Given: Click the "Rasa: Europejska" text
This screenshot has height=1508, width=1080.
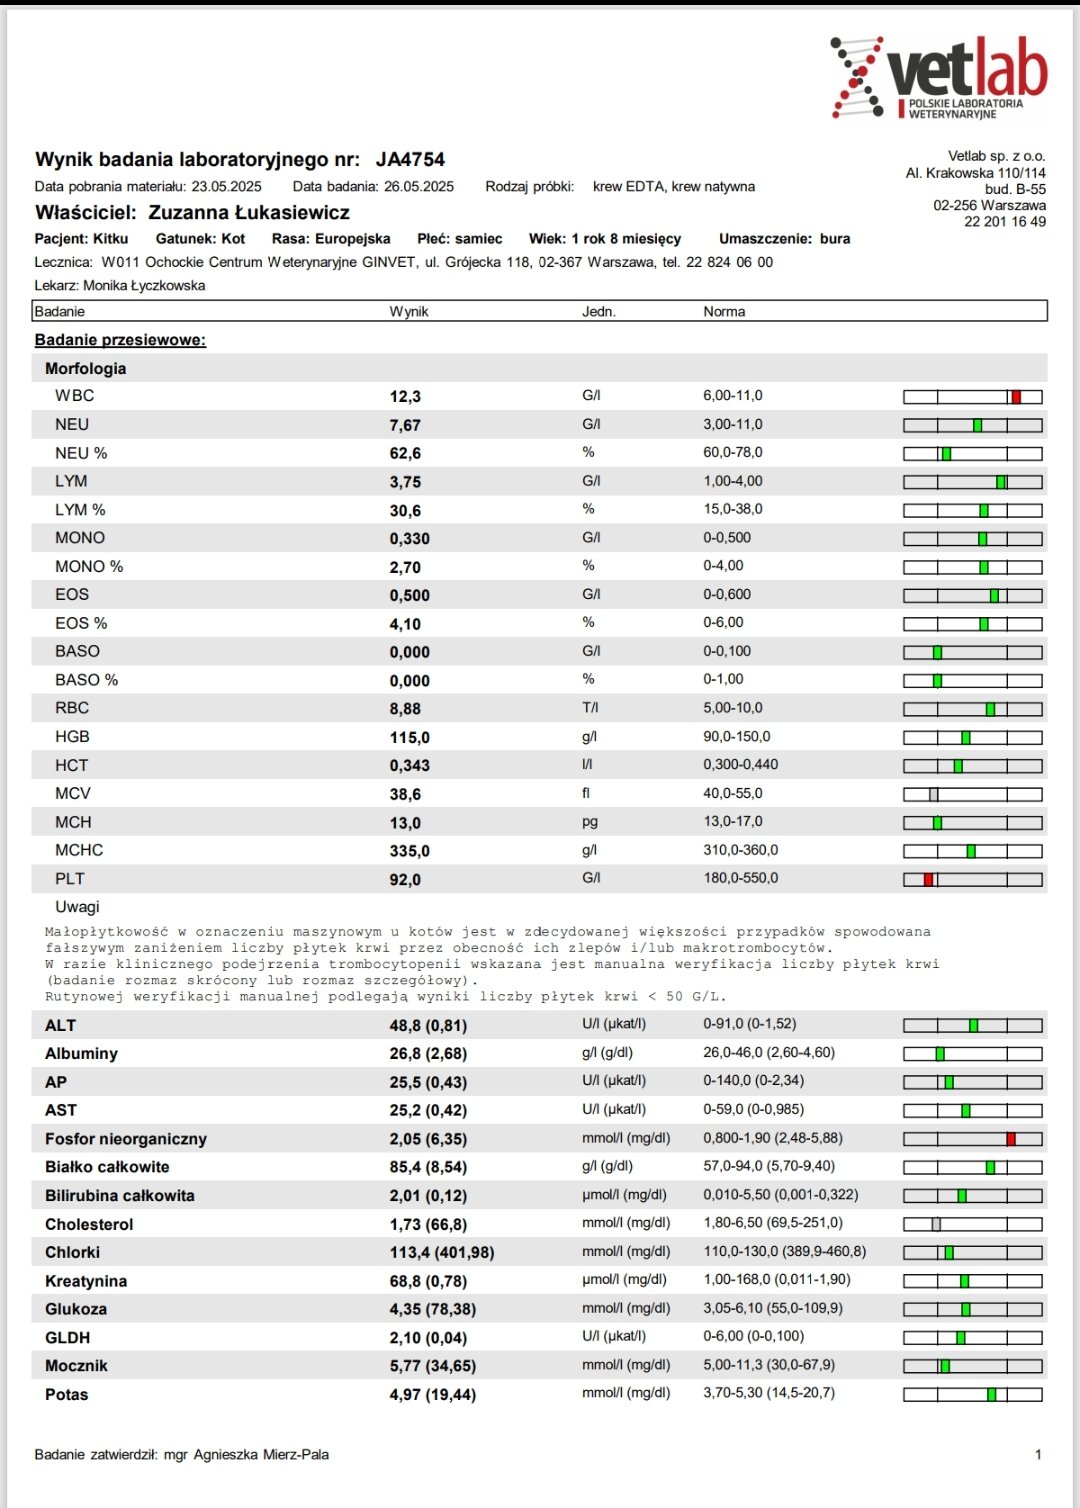Looking at the screenshot, I should coord(331,239).
